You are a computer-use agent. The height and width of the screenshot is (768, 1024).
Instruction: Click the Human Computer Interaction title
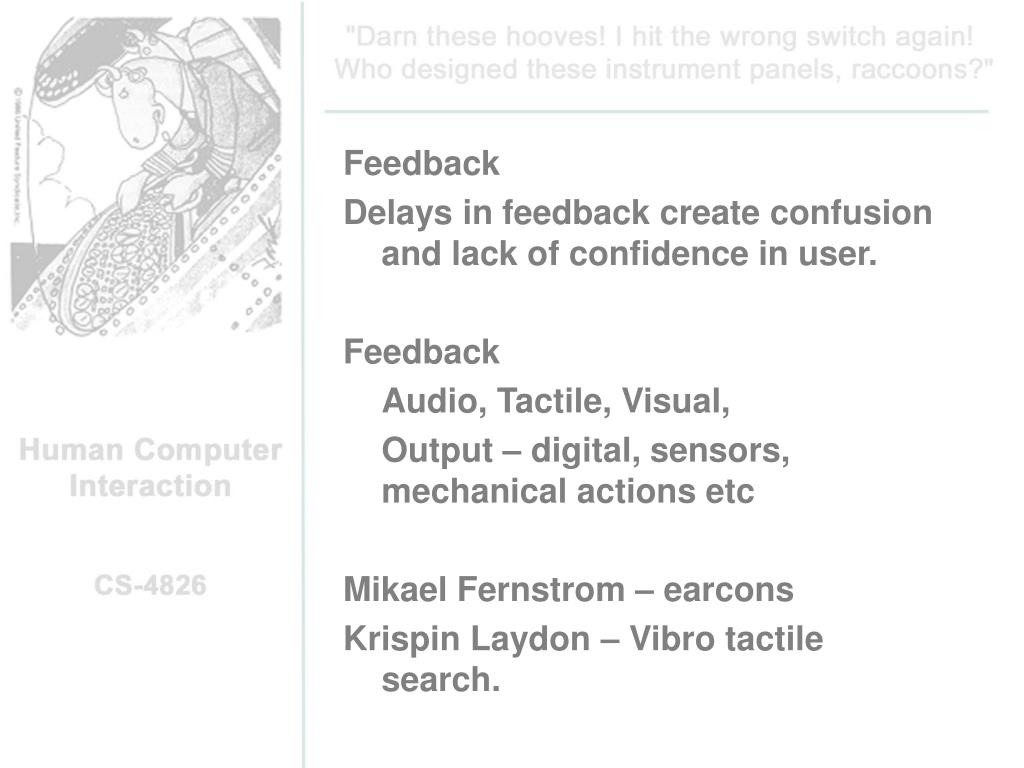[x=150, y=468]
